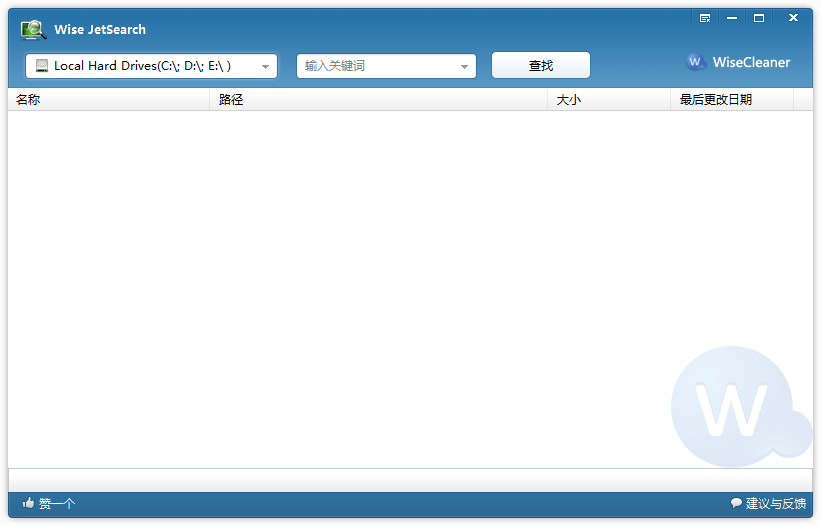Viewport: 821px width, 526px height.
Task: Click the hard drive icon in drive selector
Action: (42, 66)
